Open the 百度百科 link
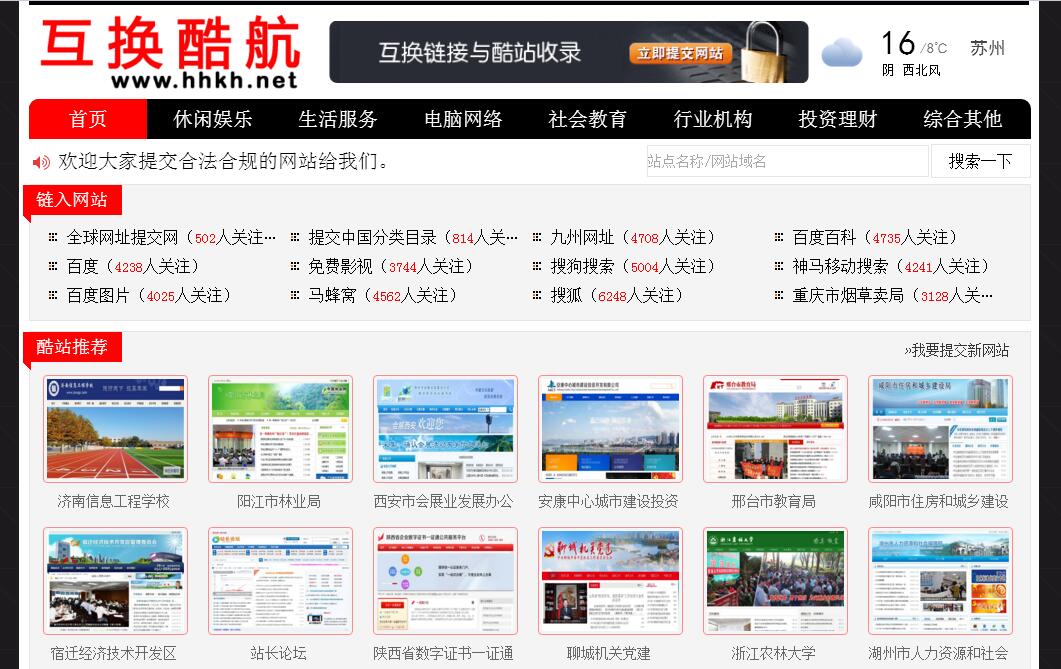This screenshot has height=669, width=1061. coord(824,237)
